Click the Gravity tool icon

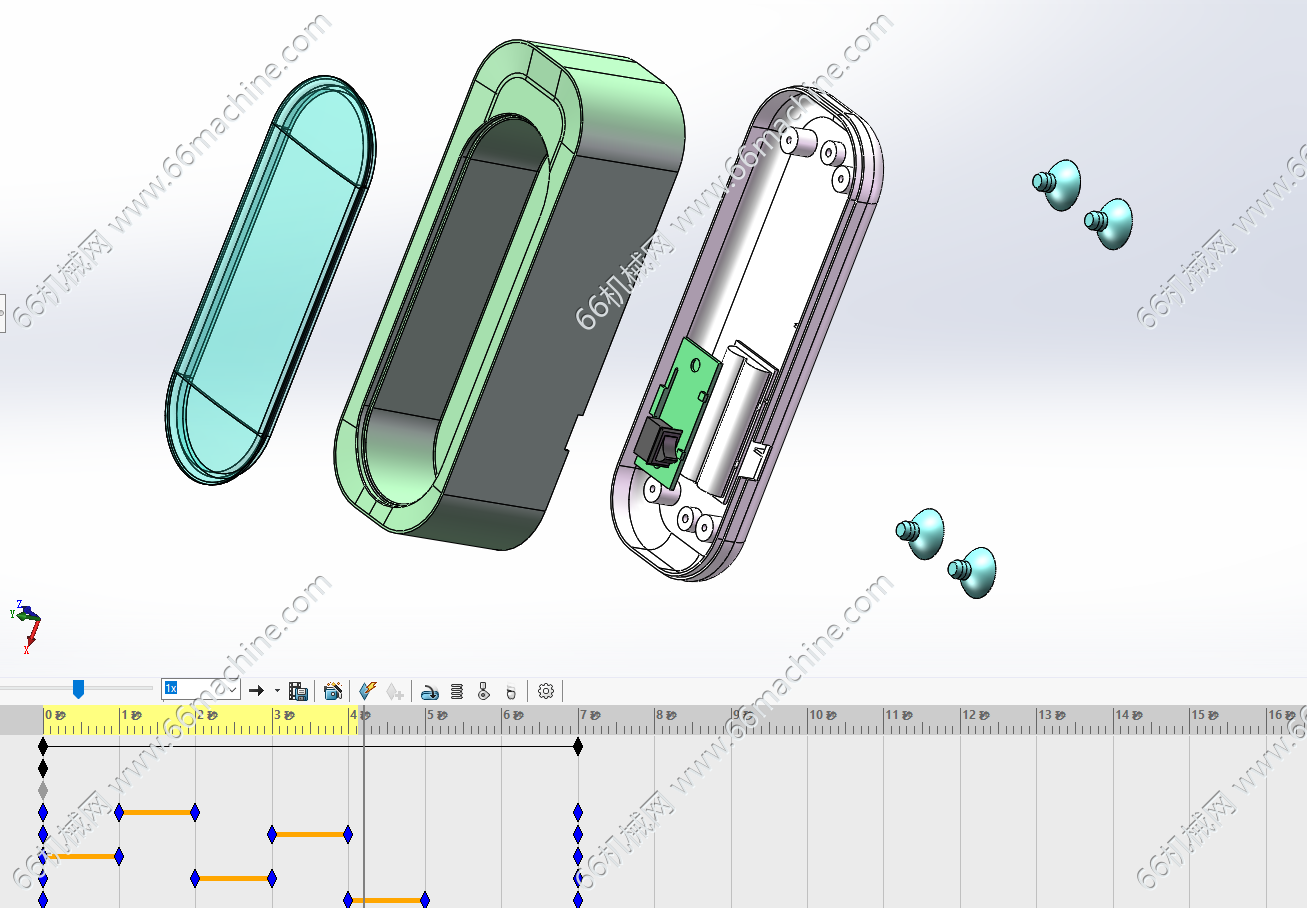pyautogui.click(x=511, y=691)
